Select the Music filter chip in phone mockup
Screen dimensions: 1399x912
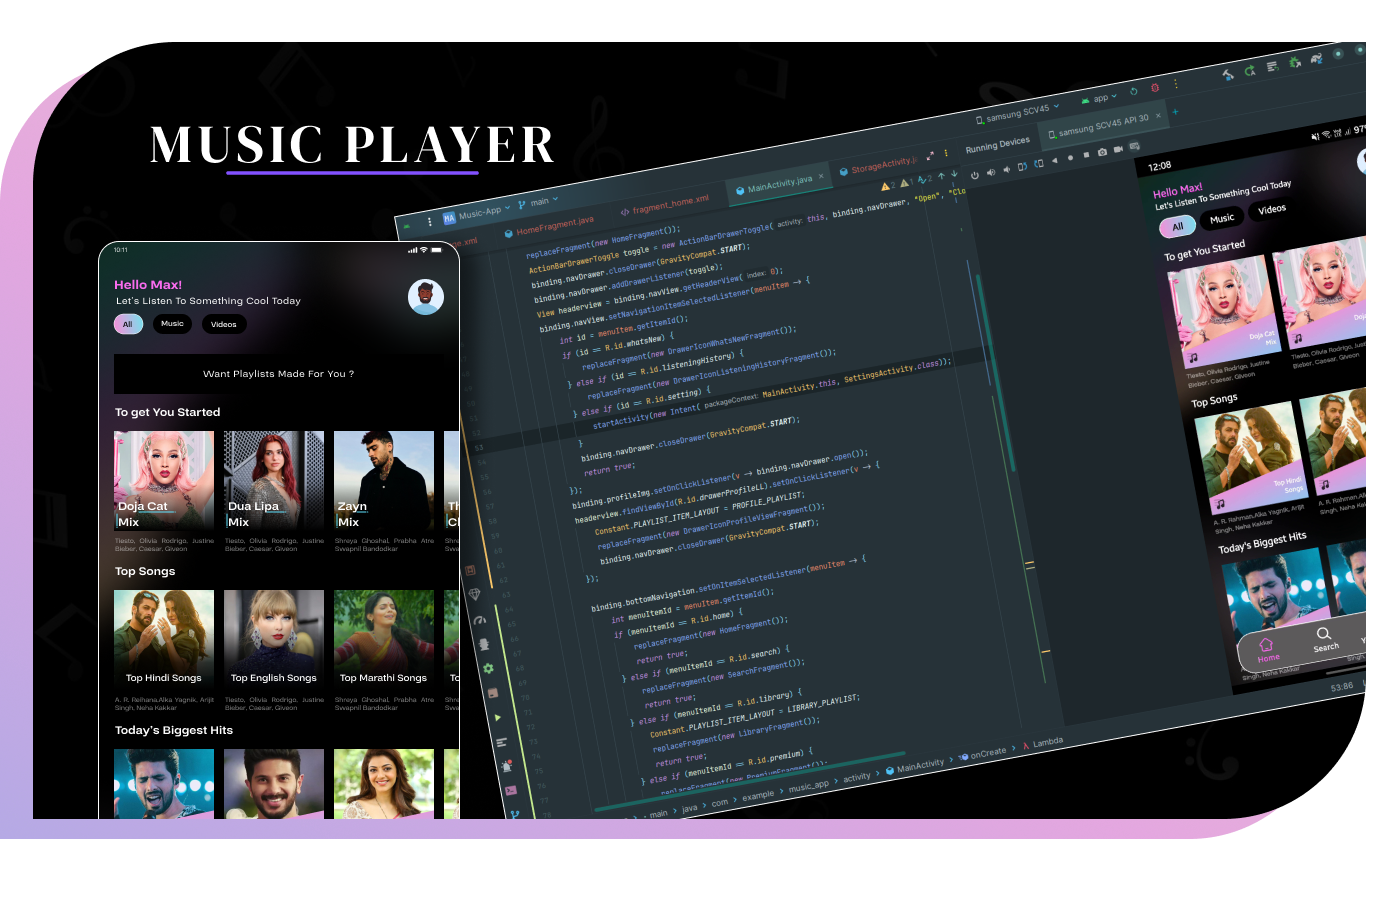click(172, 324)
